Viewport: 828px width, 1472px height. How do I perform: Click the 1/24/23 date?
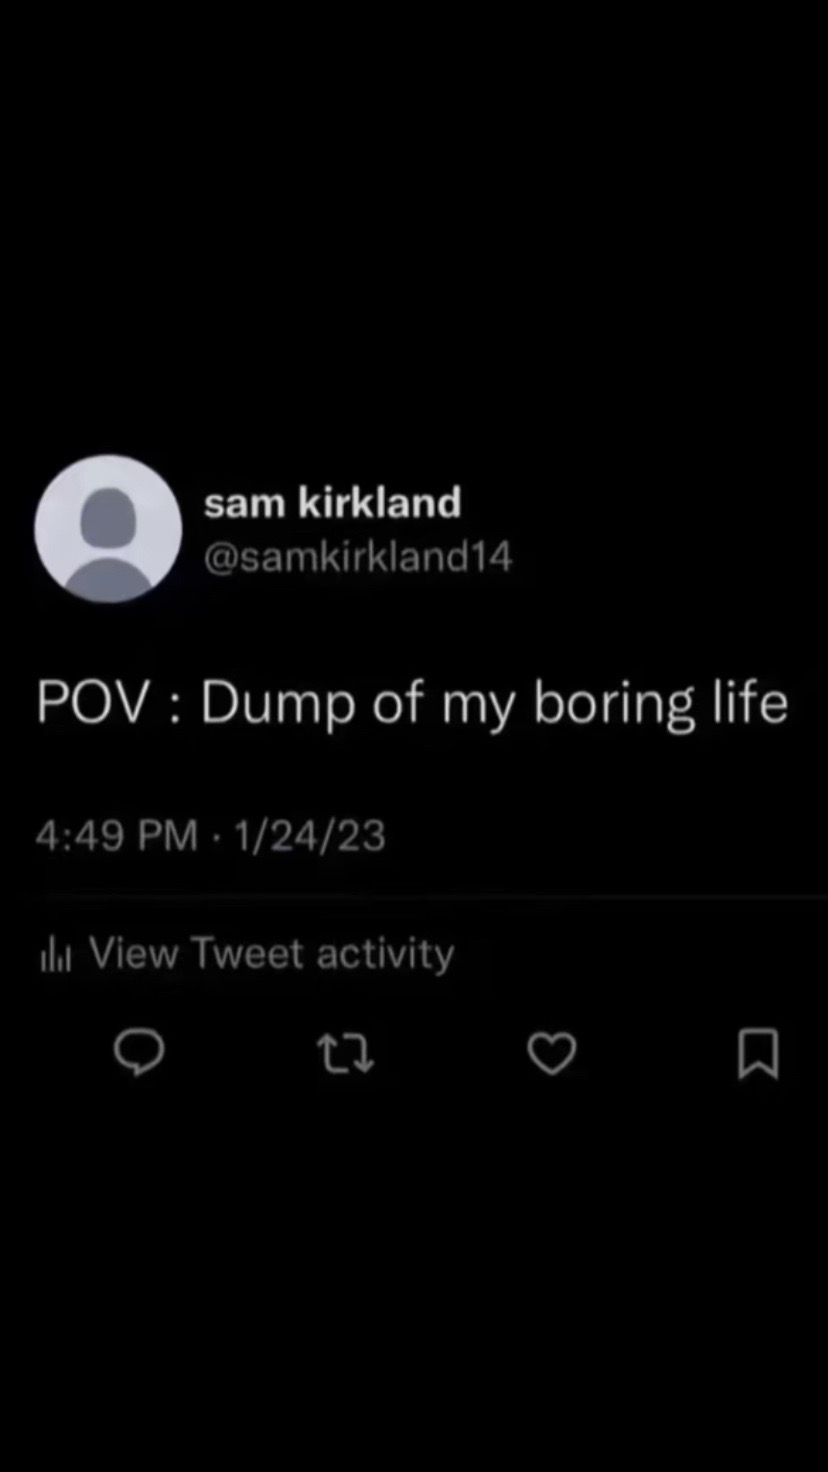[x=309, y=836]
